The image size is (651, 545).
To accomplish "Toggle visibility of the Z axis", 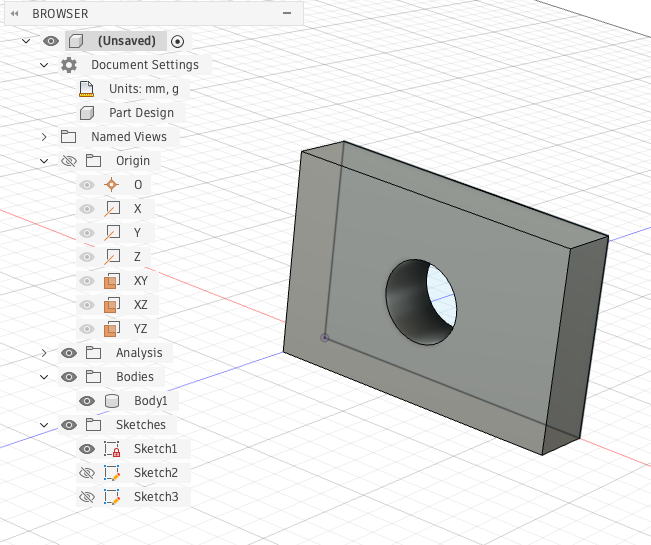I will pos(87,257).
